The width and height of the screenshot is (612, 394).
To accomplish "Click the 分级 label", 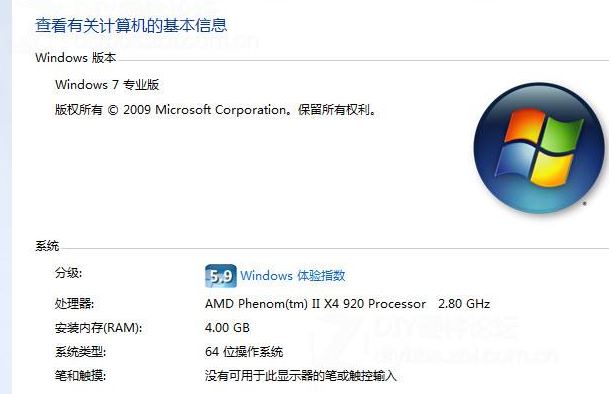I will (x=68, y=273).
